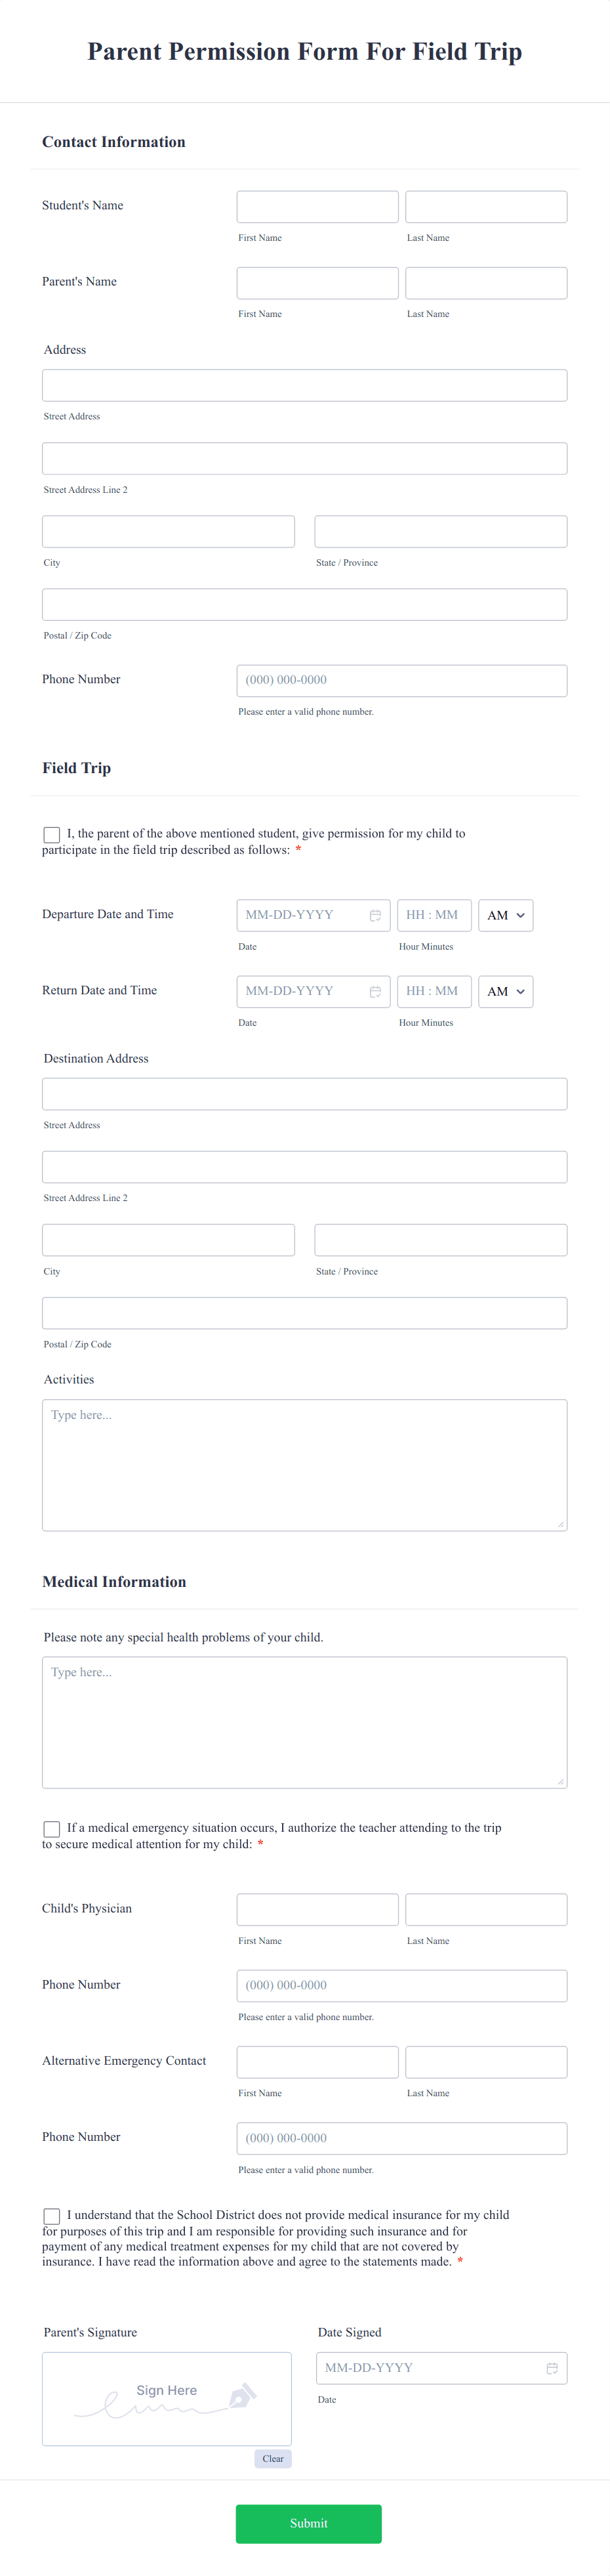Check the School District insurance agreement checkbox
The width and height of the screenshot is (610, 2576).
pos(52,2216)
